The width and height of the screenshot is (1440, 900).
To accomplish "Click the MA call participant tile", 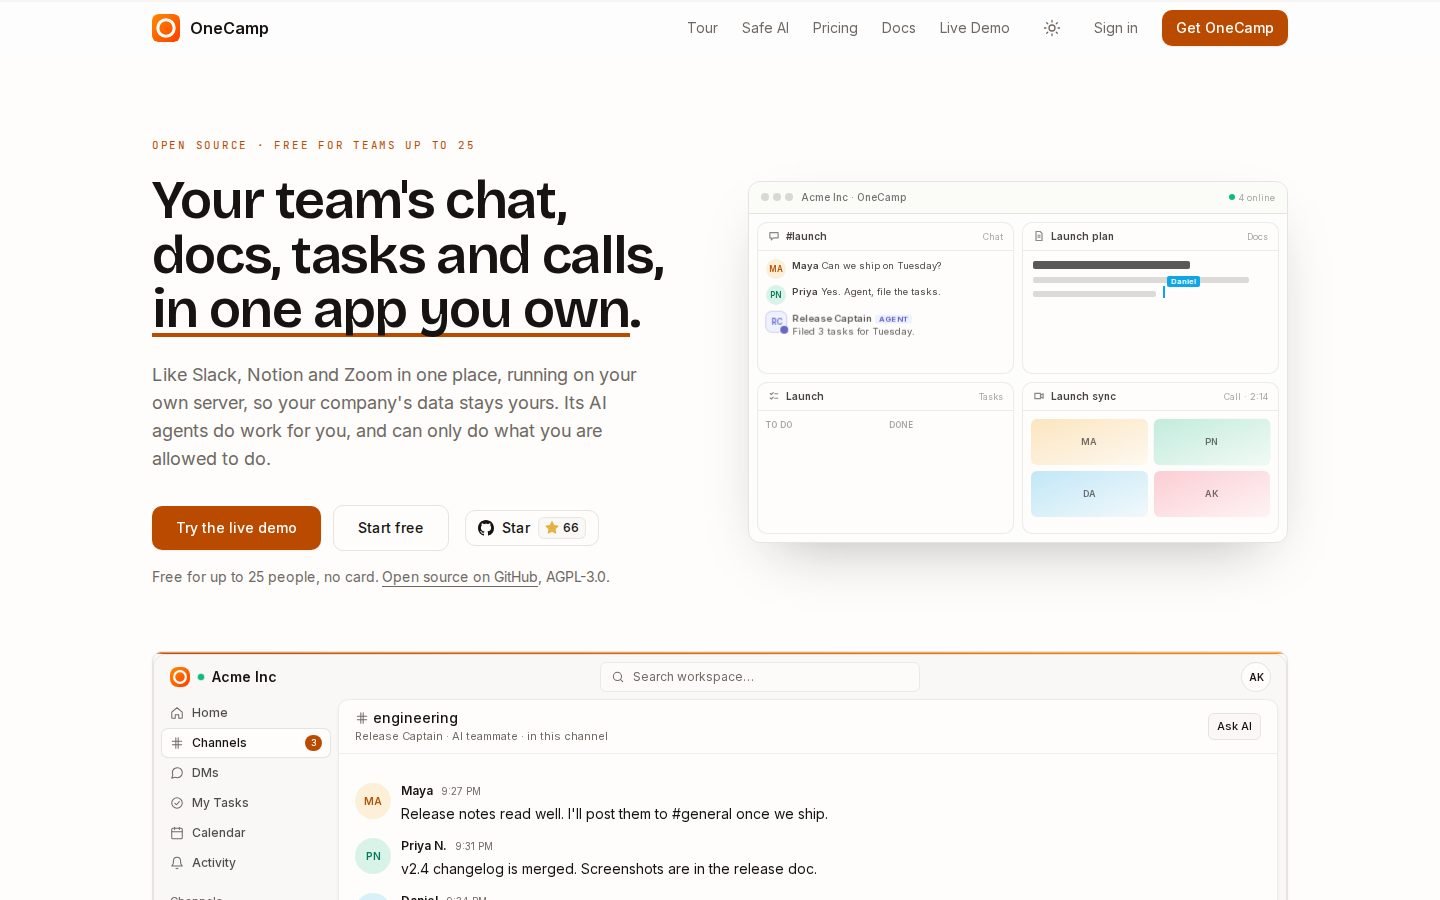I will 1089,442.
